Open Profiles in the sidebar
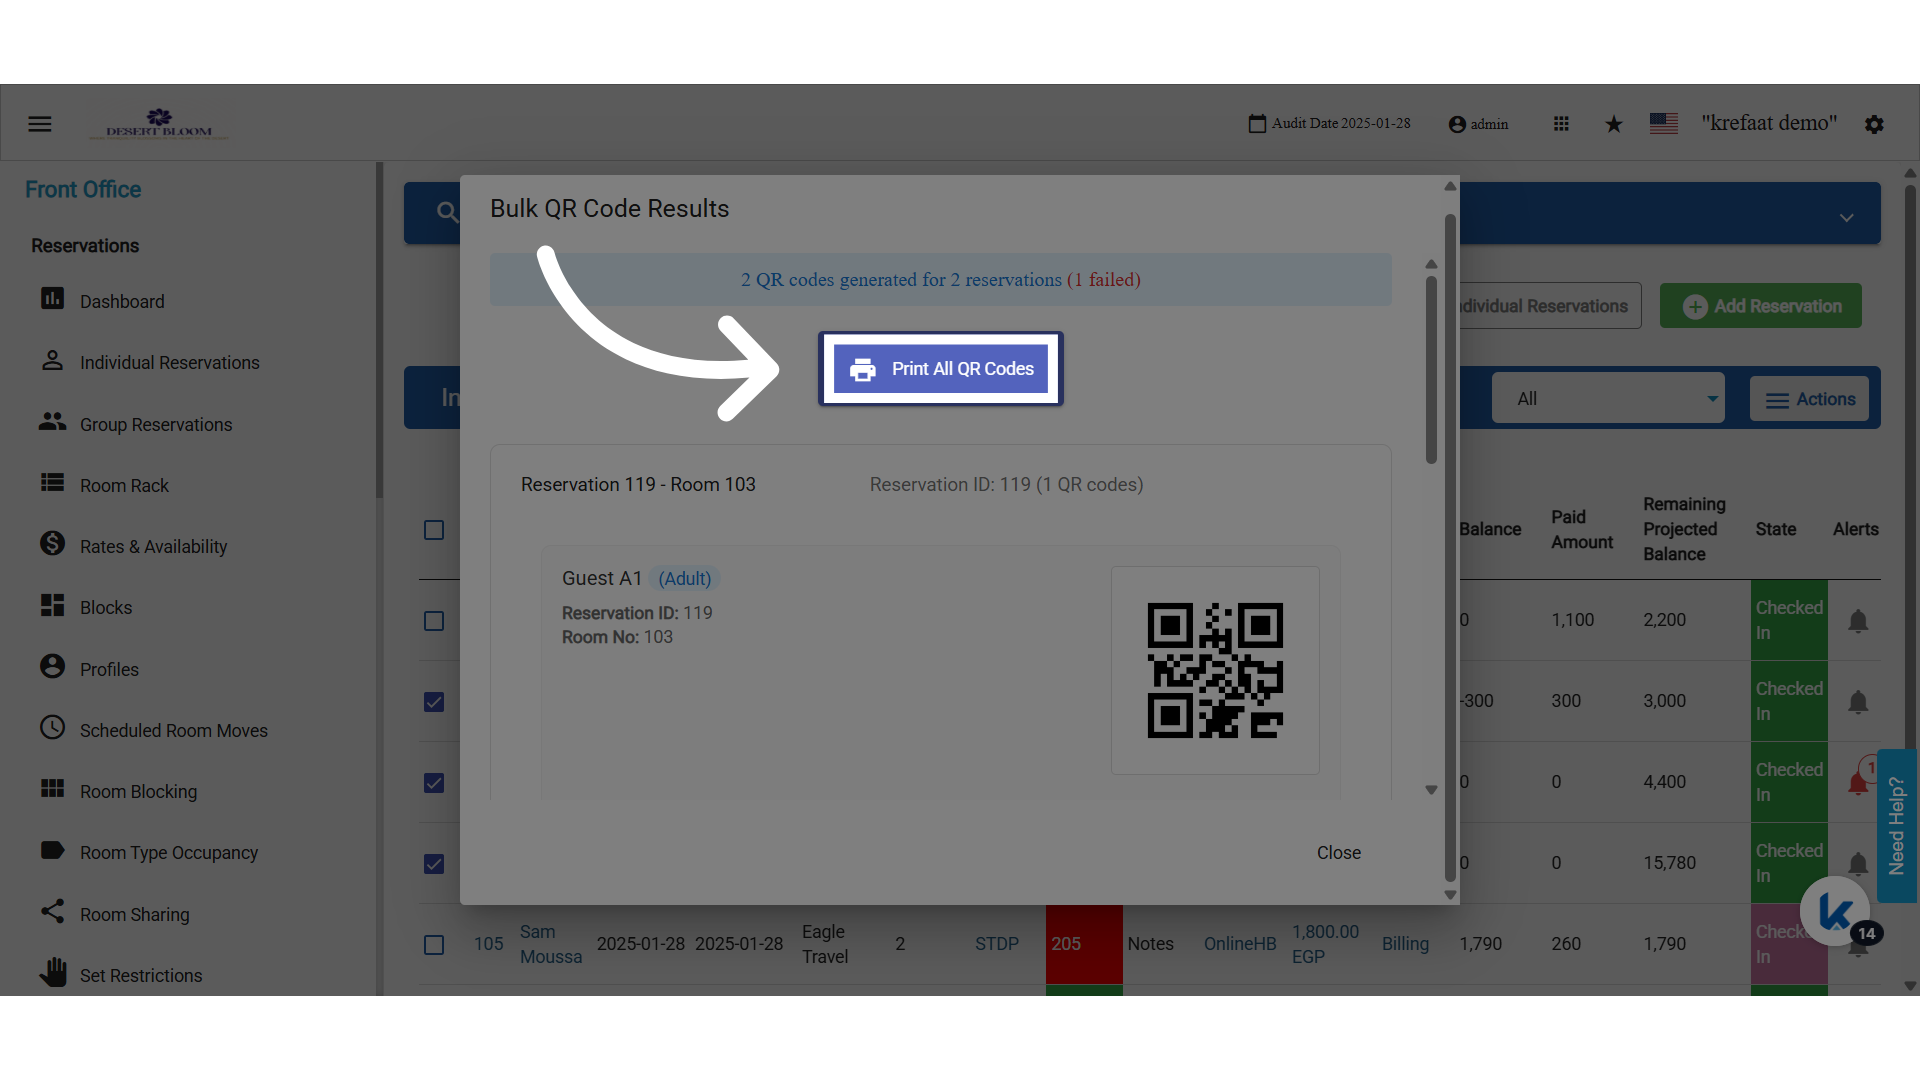 click(109, 669)
